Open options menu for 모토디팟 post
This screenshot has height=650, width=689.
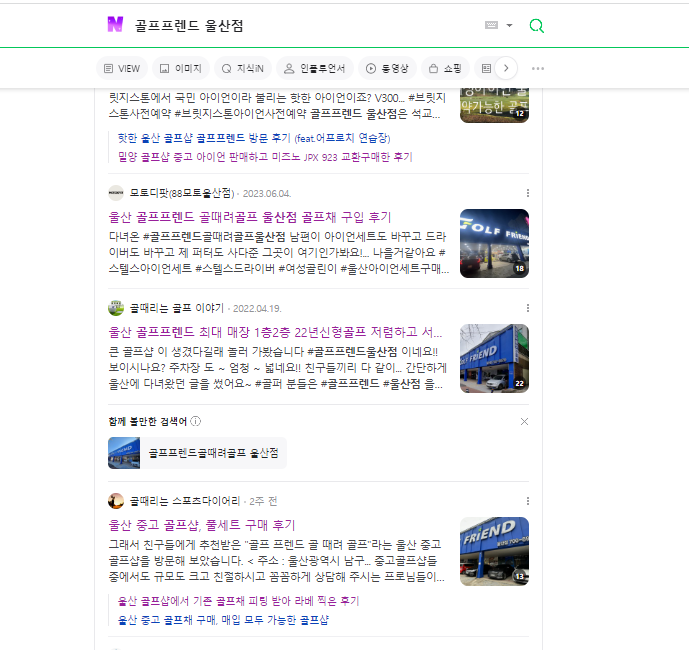coord(528,193)
